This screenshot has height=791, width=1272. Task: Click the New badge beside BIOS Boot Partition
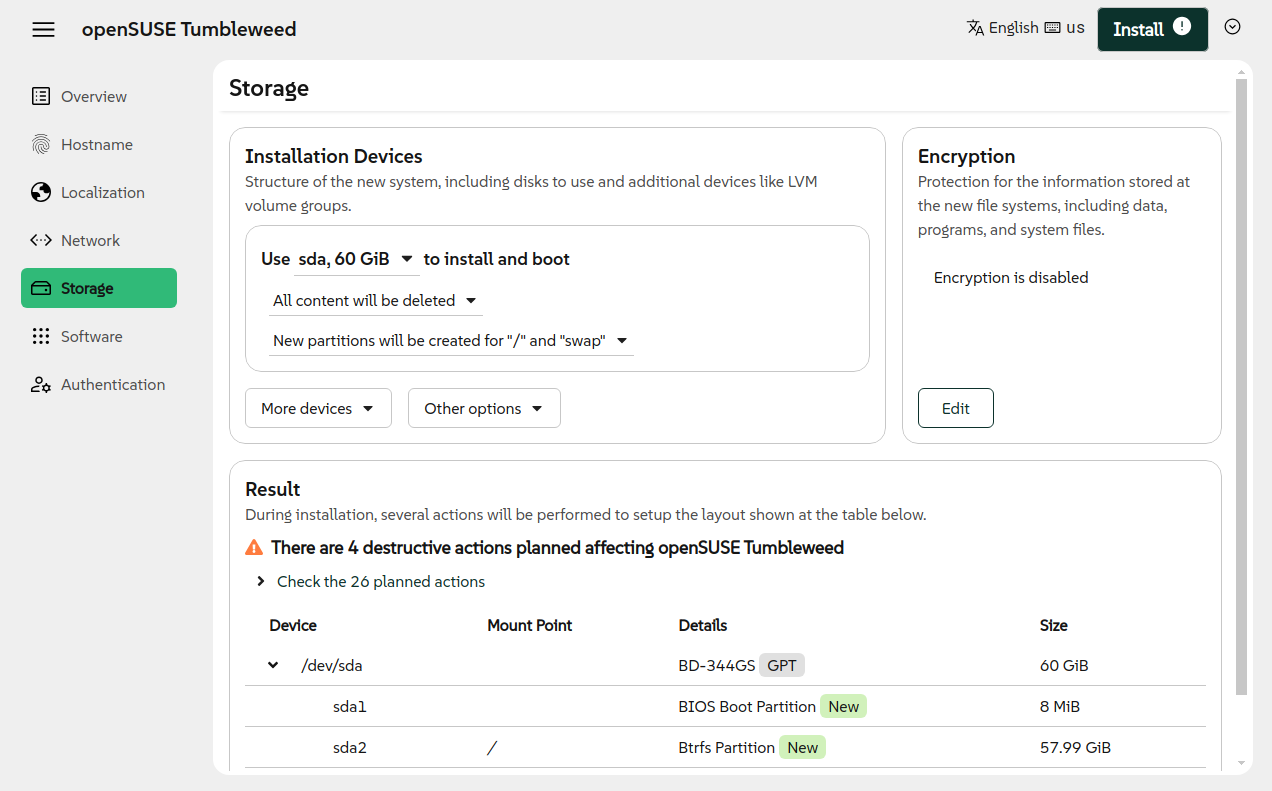[843, 706]
